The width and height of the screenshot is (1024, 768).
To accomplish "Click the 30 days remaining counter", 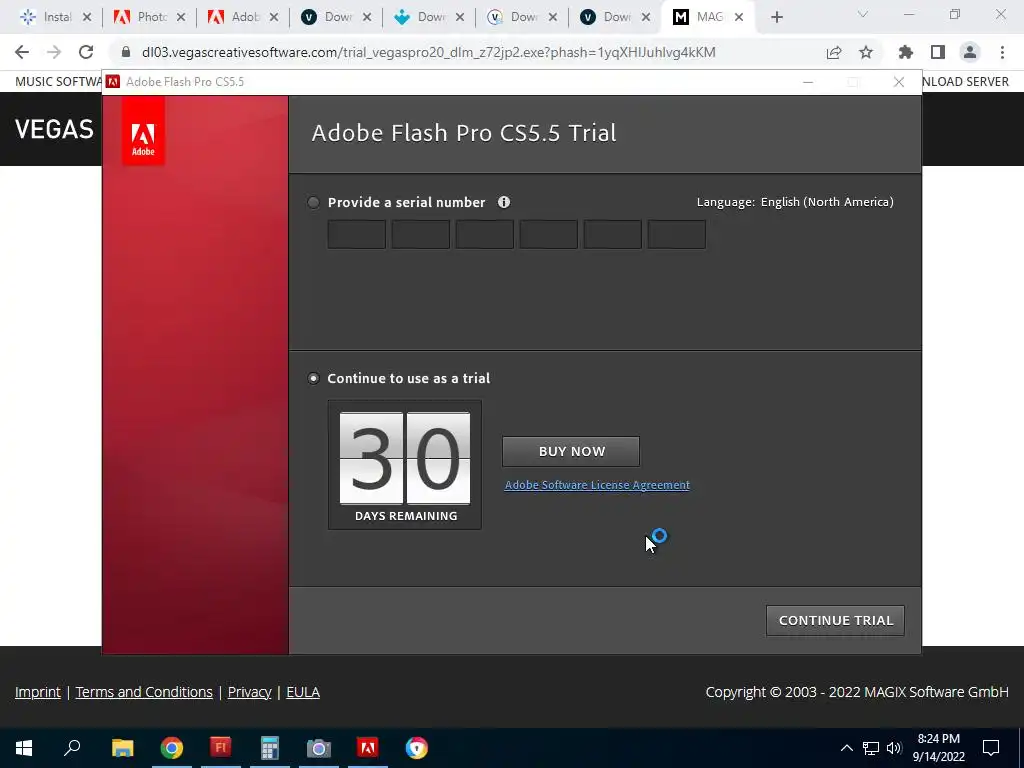I will point(405,465).
